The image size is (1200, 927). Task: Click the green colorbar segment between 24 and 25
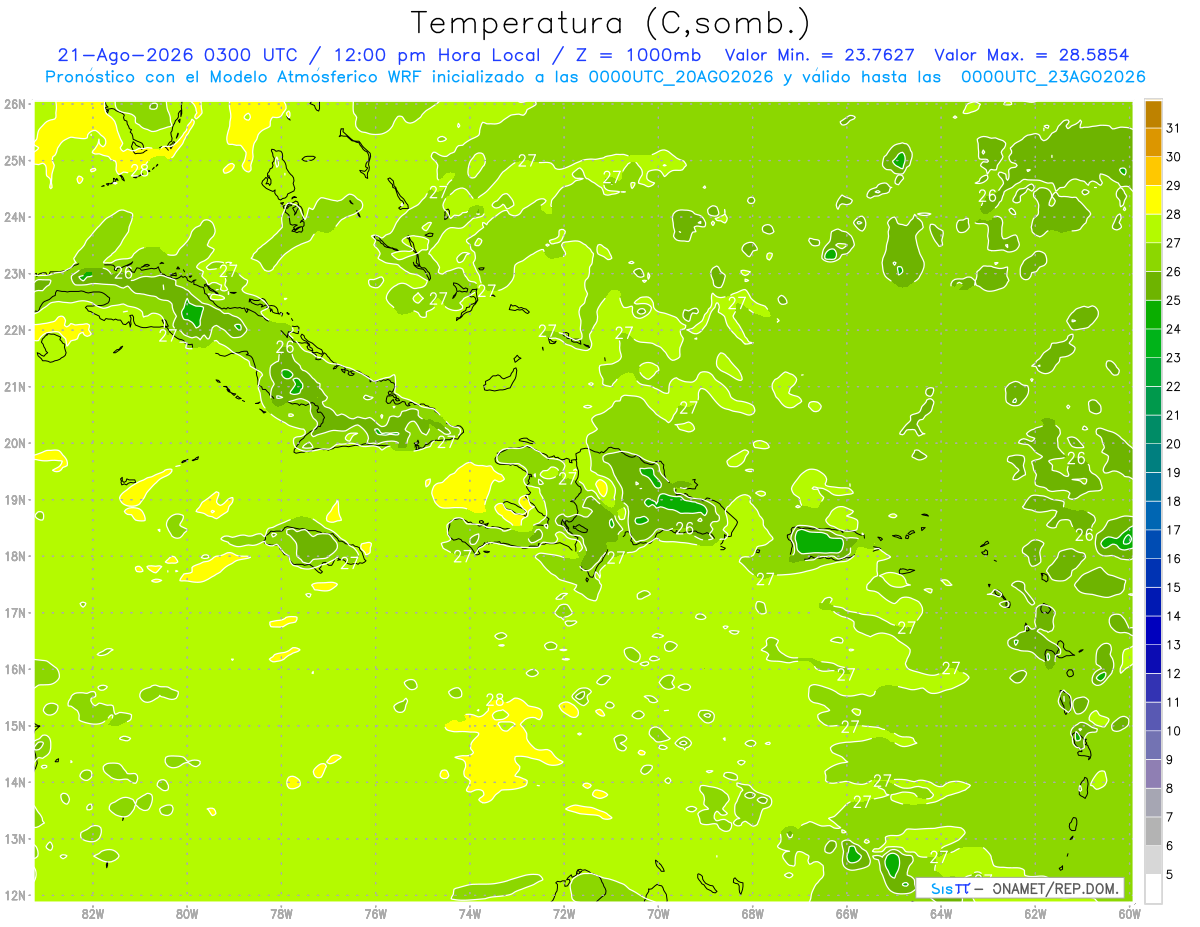(1153, 315)
